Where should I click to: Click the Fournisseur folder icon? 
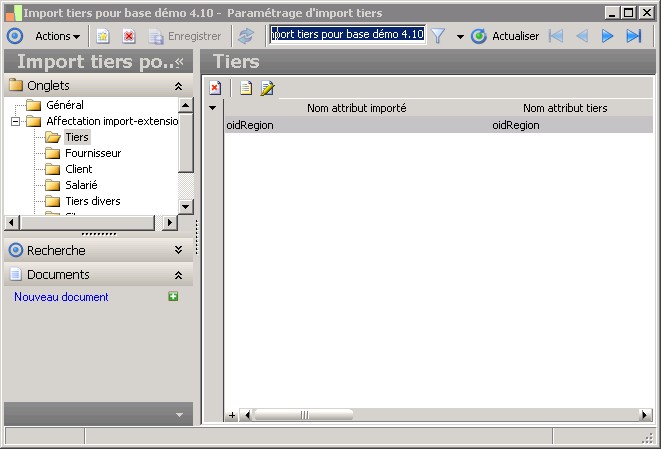pyautogui.click(x=53, y=153)
